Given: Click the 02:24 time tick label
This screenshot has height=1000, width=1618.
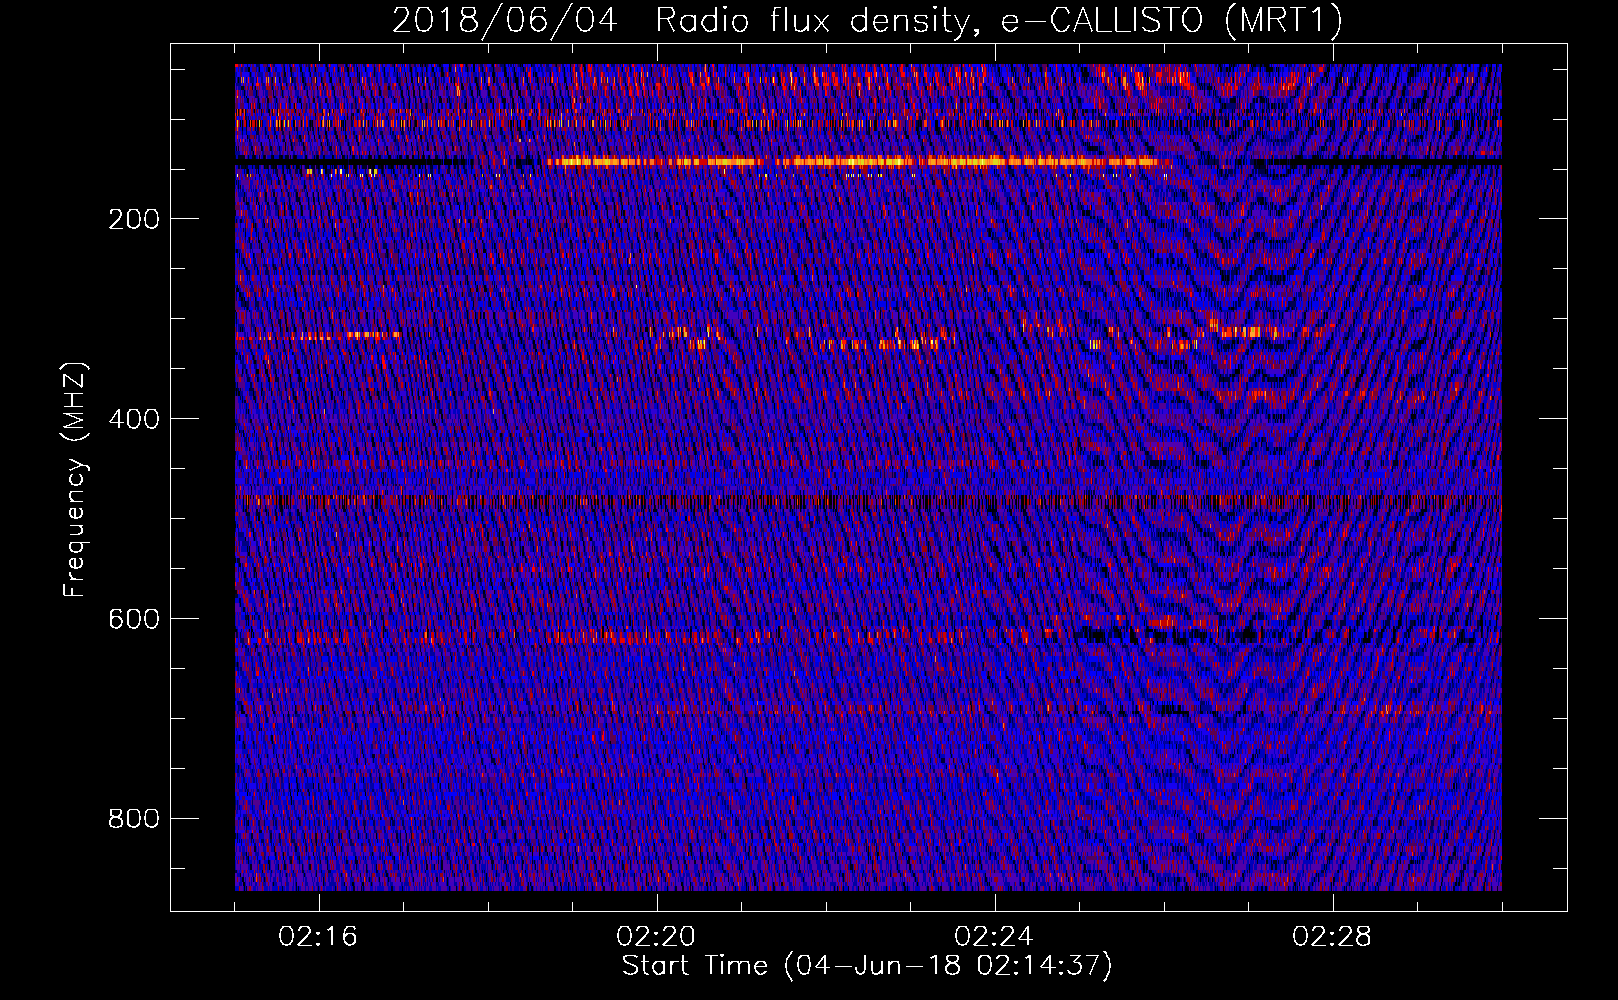Looking at the screenshot, I should 994,936.
